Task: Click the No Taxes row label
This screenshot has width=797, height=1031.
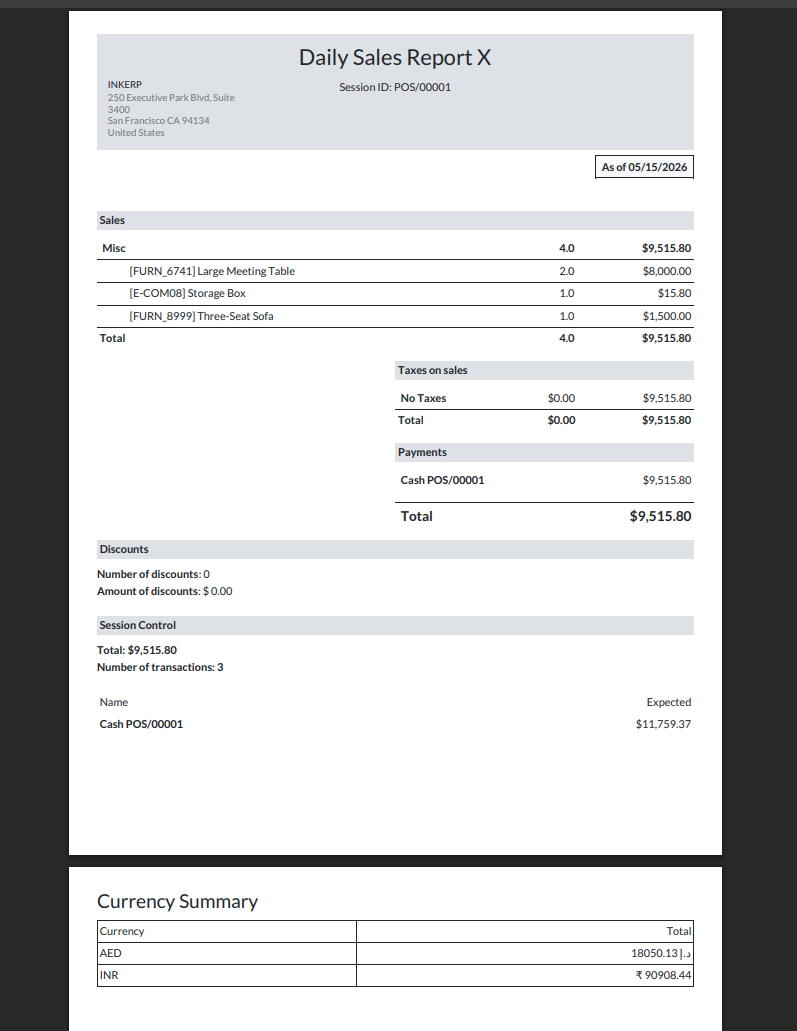Action: coord(423,398)
